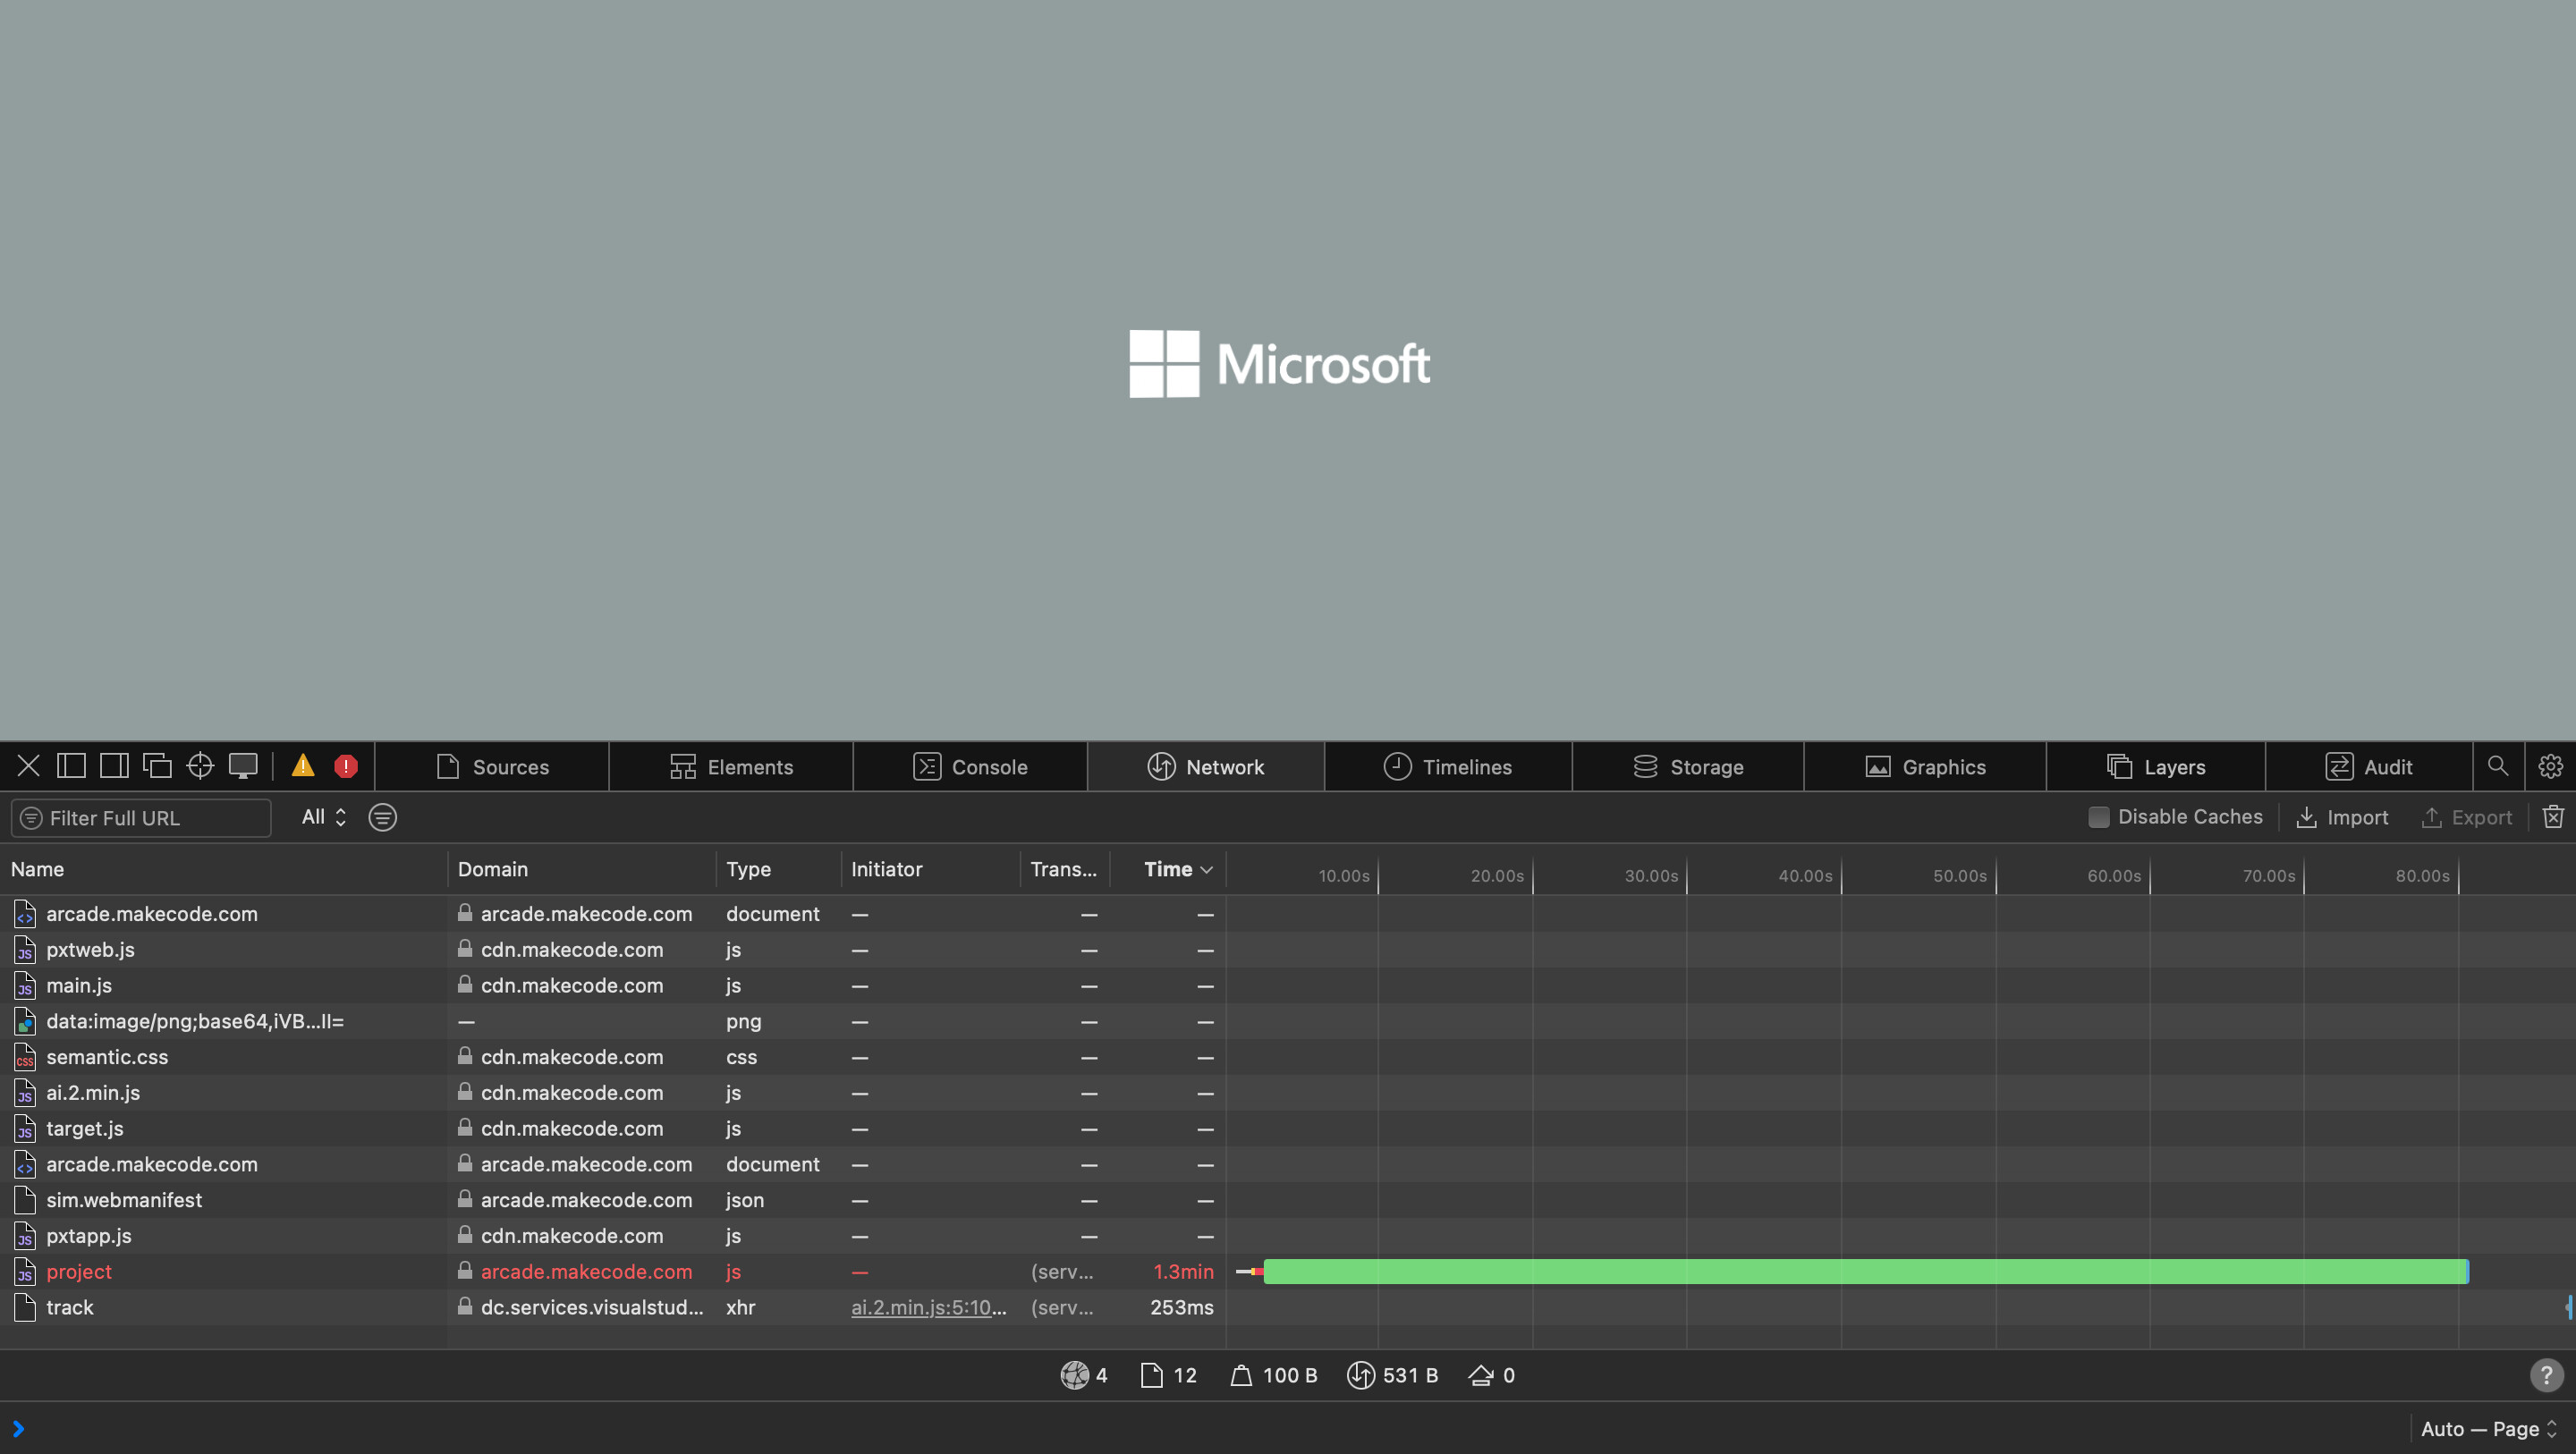
Task: Click the data:image png file icon
Action: pos(25,1021)
